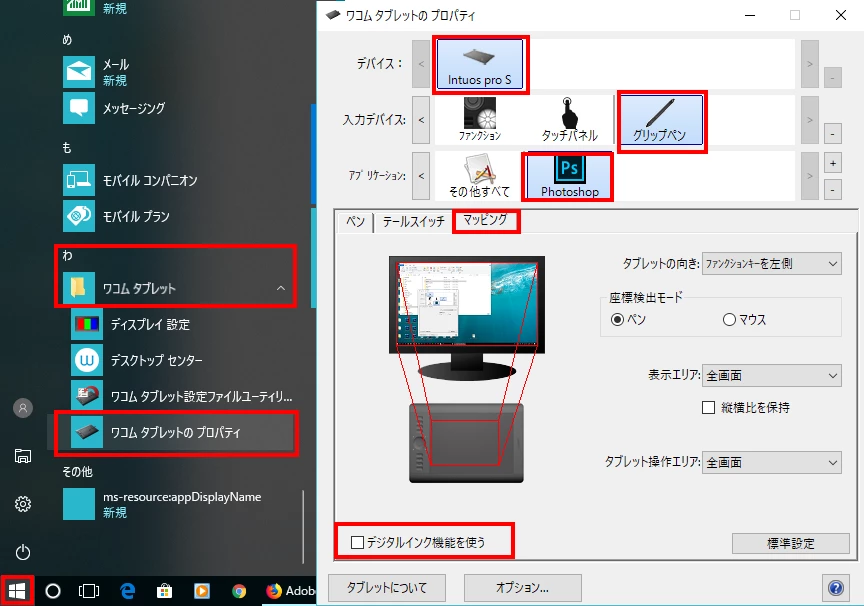Select the Intuos pro S device
Viewport: 864px width, 606px height.
pyautogui.click(x=479, y=64)
